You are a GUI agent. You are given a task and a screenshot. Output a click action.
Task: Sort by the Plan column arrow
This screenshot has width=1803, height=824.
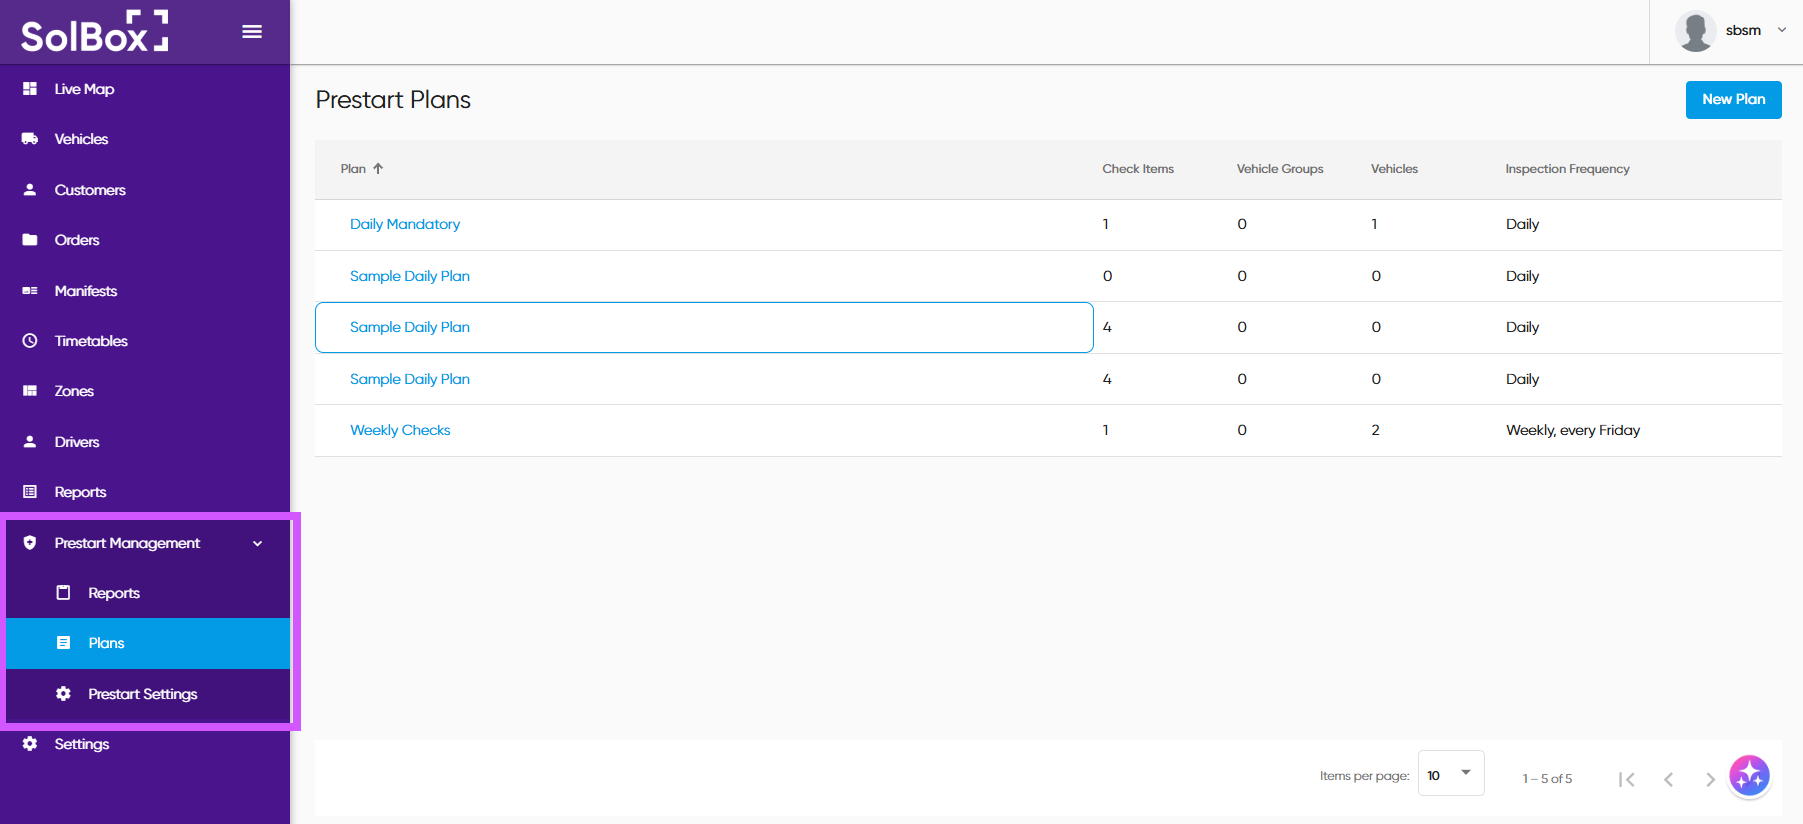[378, 169]
